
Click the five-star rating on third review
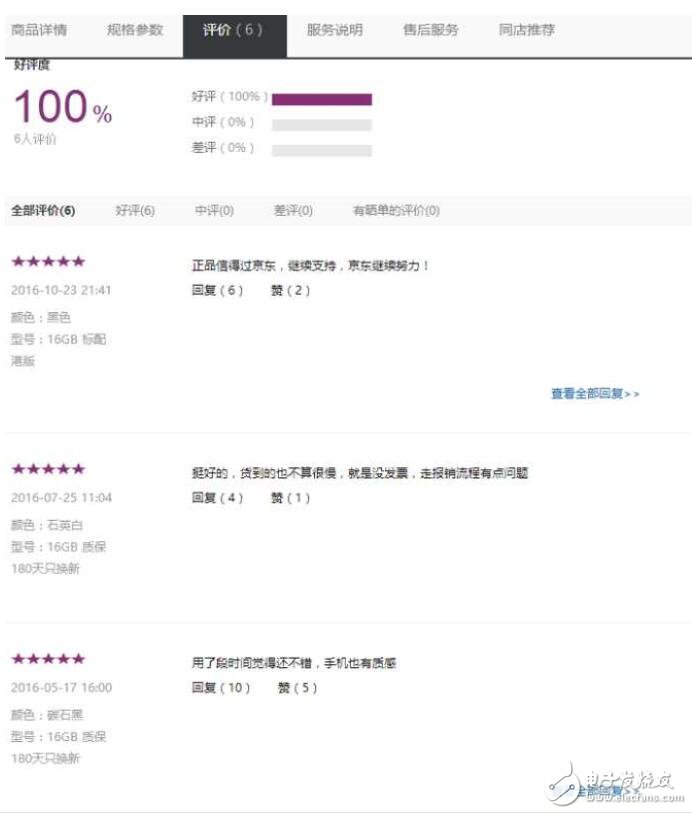pyautogui.click(x=47, y=658)
